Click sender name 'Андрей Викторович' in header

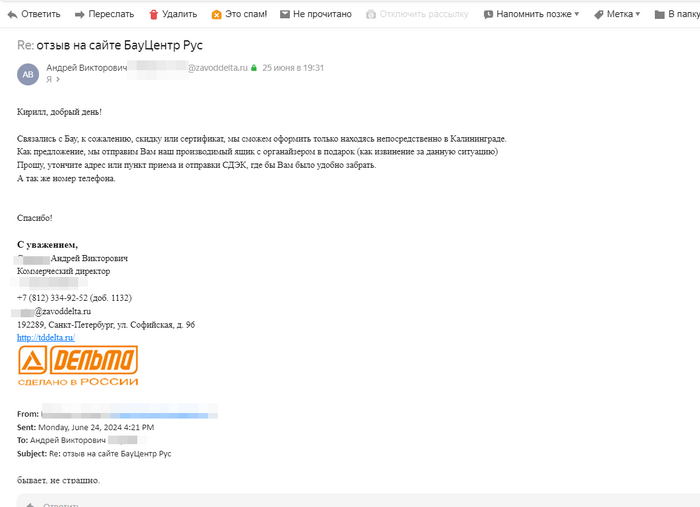tap(87, 68)
